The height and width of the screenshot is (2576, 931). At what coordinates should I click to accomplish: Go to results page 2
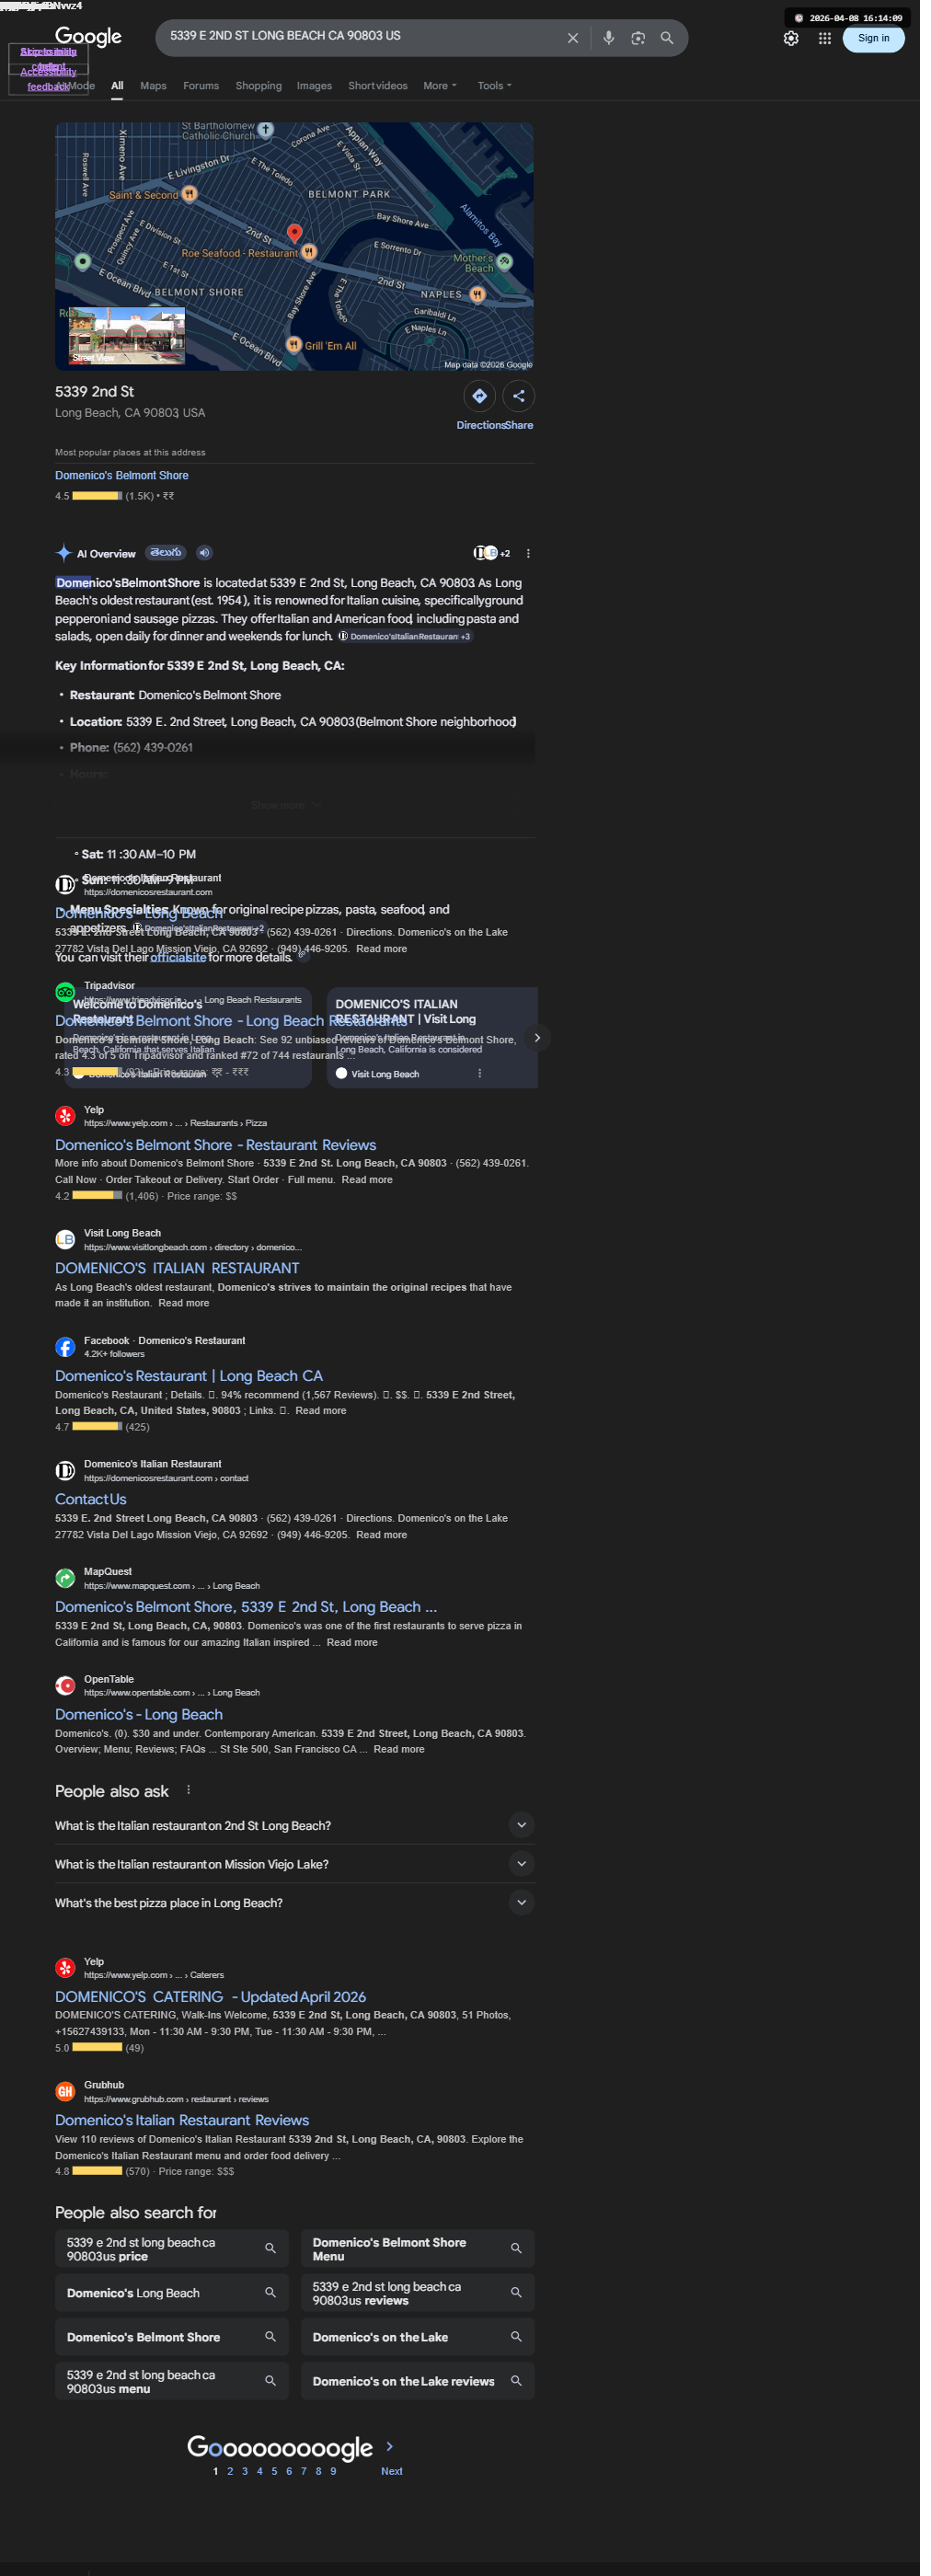coord(230,2471)
